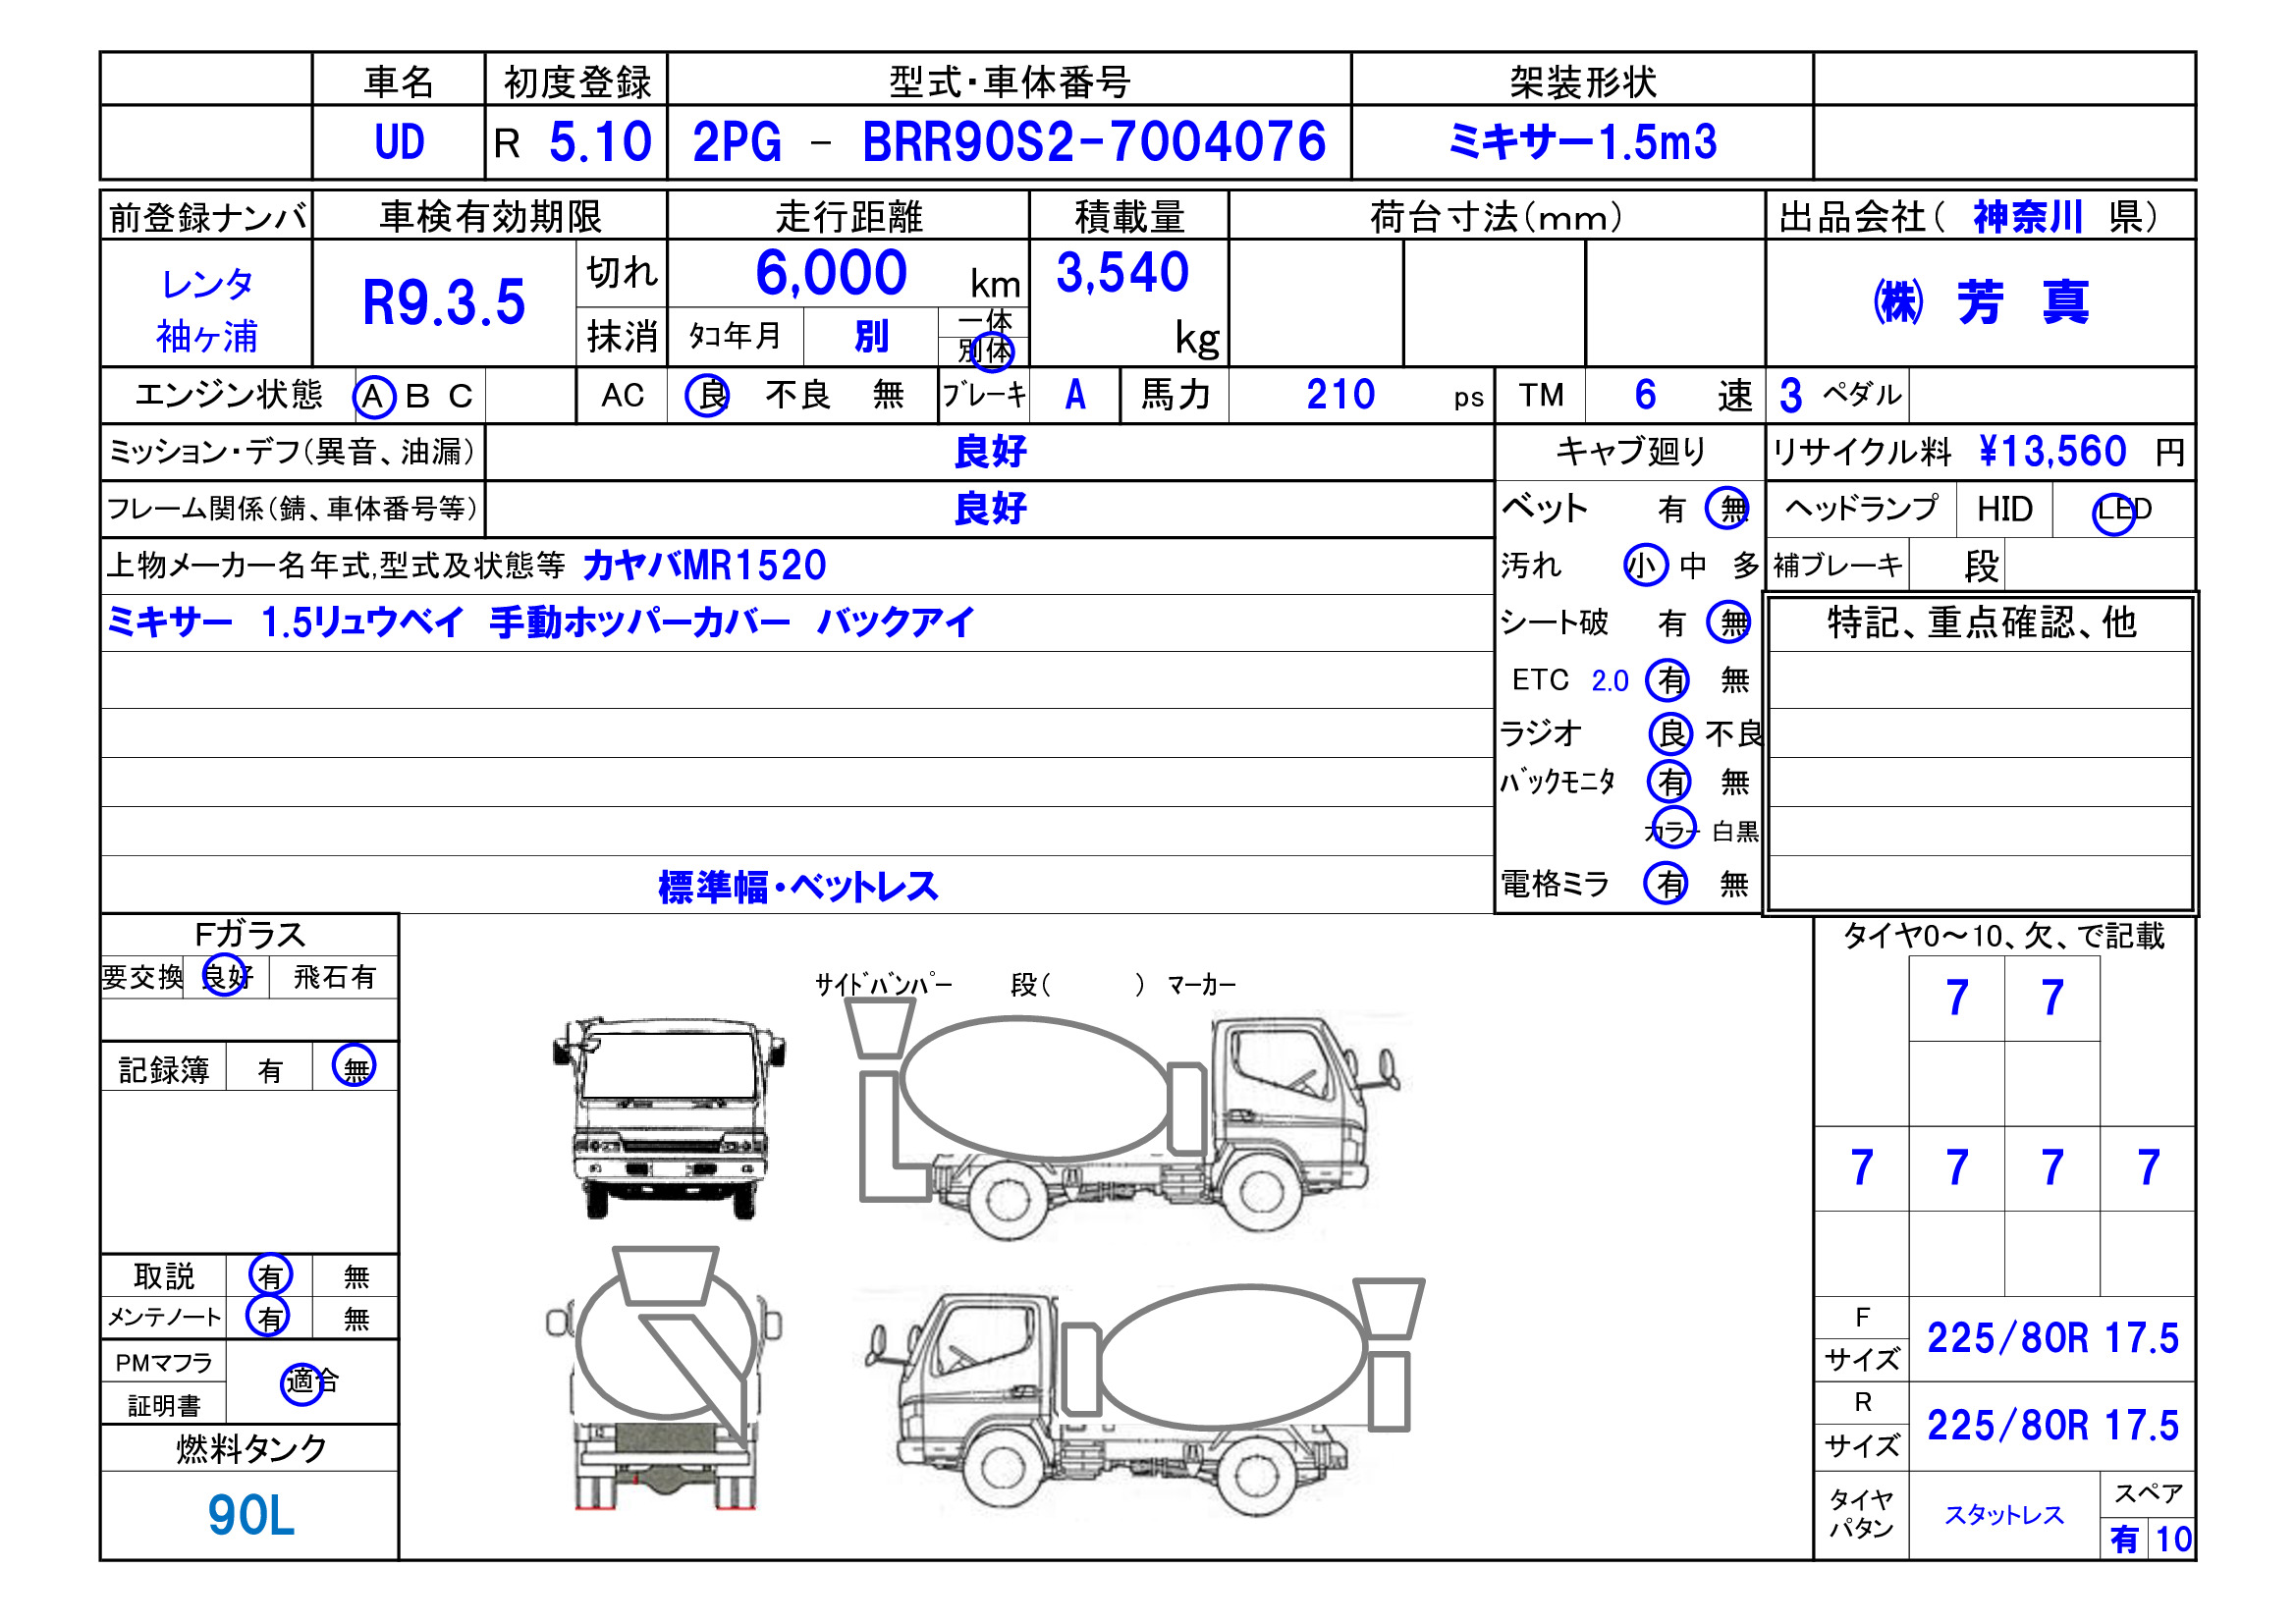Click the left side mixer truck diagram
The image size is (2296, 1623).
coord(1145,1395)
